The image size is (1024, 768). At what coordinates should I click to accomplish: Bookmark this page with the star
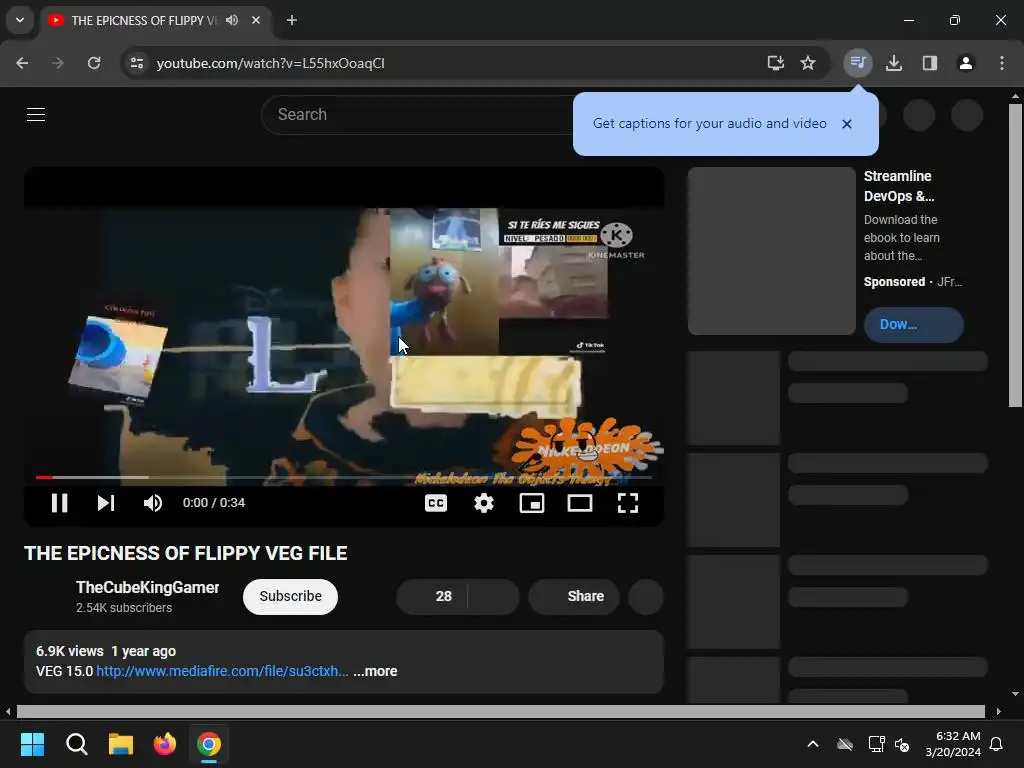(x=808, y=63)
